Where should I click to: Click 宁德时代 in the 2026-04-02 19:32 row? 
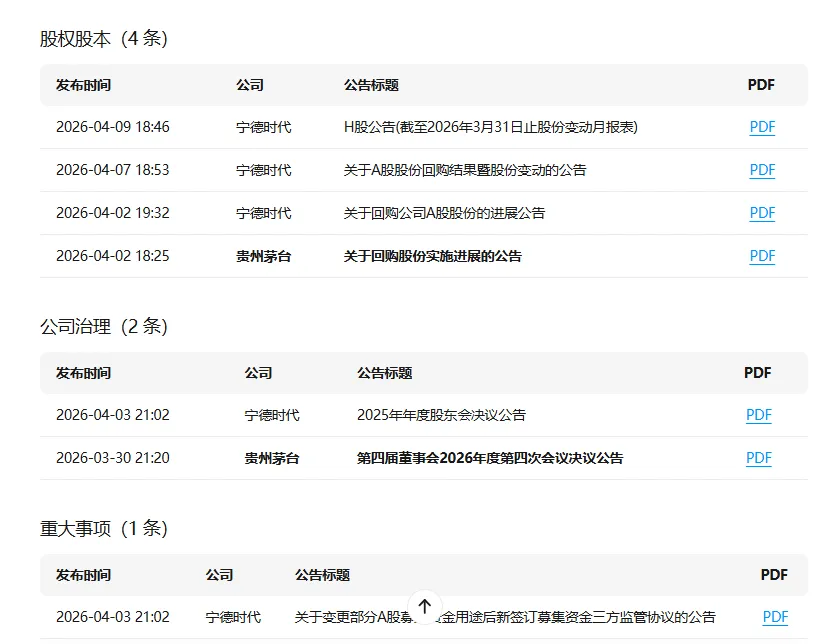tap(263, 213)
